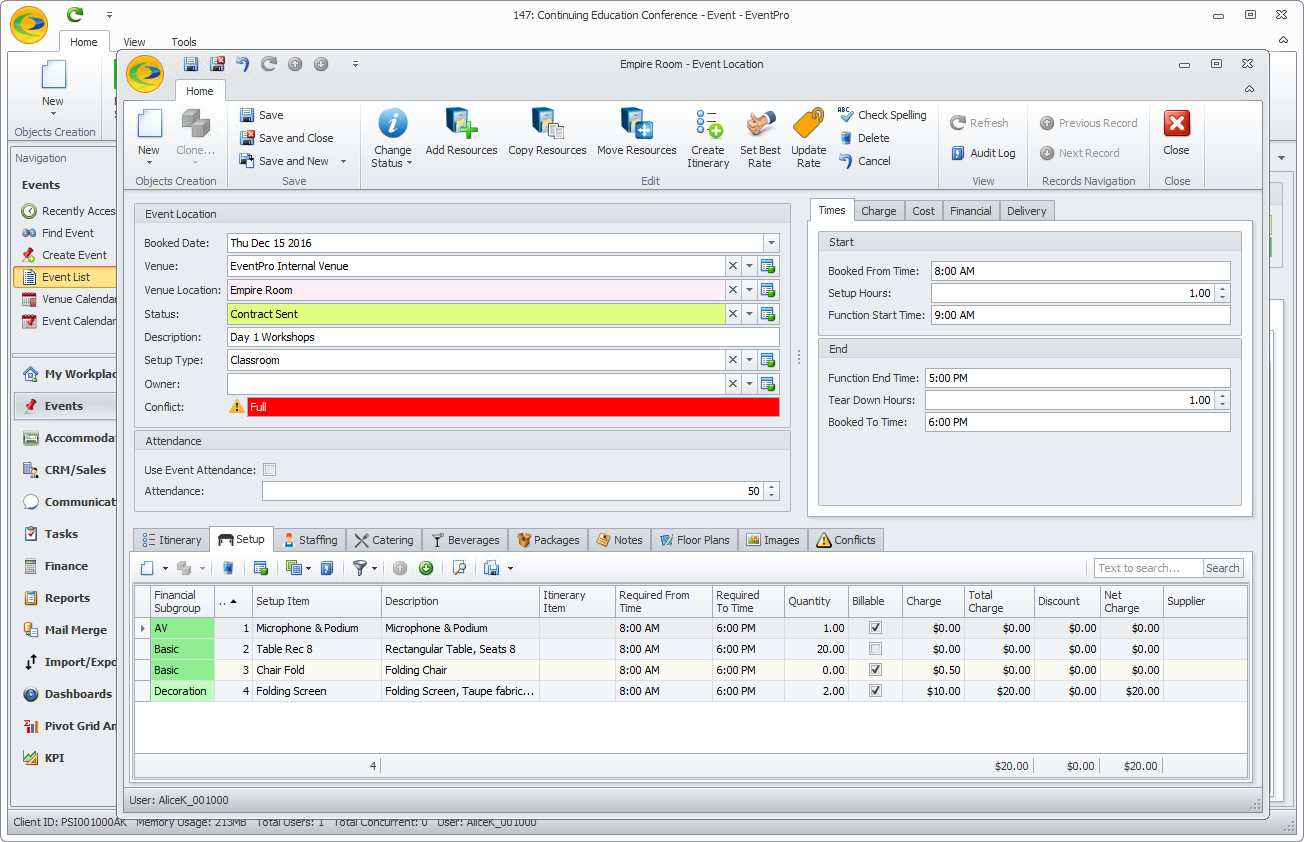Switch to the Financial tab
The image size is (1304, 842).
tap(971, 211)
